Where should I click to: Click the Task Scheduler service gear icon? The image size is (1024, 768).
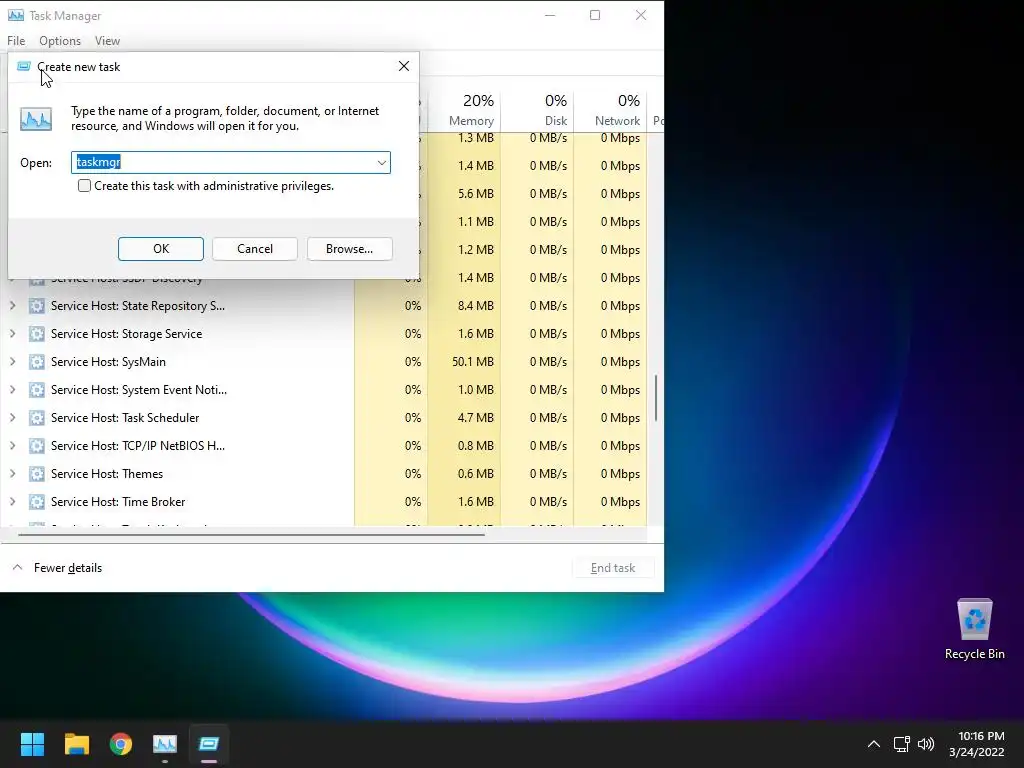[37, 418]
